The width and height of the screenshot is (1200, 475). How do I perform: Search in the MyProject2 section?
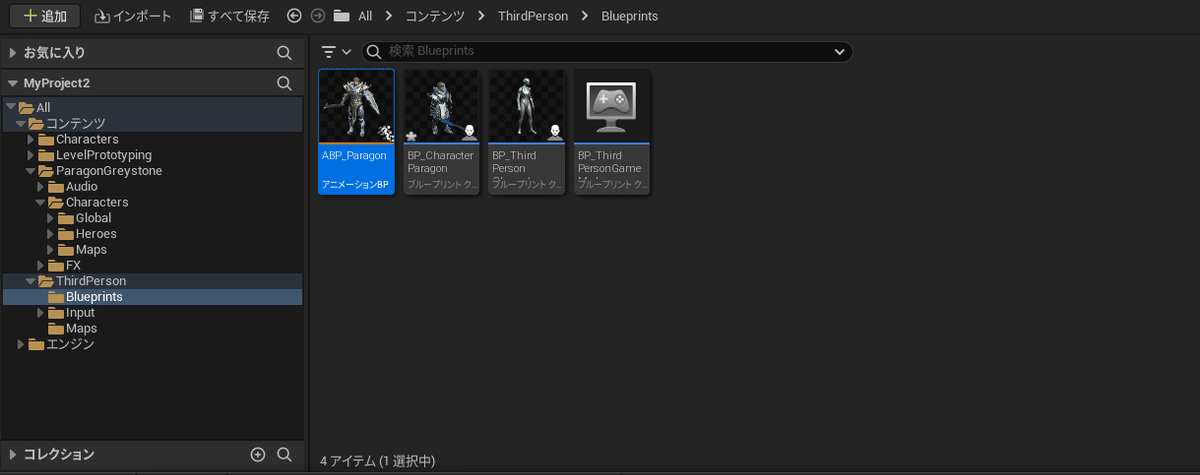[284, 84]
